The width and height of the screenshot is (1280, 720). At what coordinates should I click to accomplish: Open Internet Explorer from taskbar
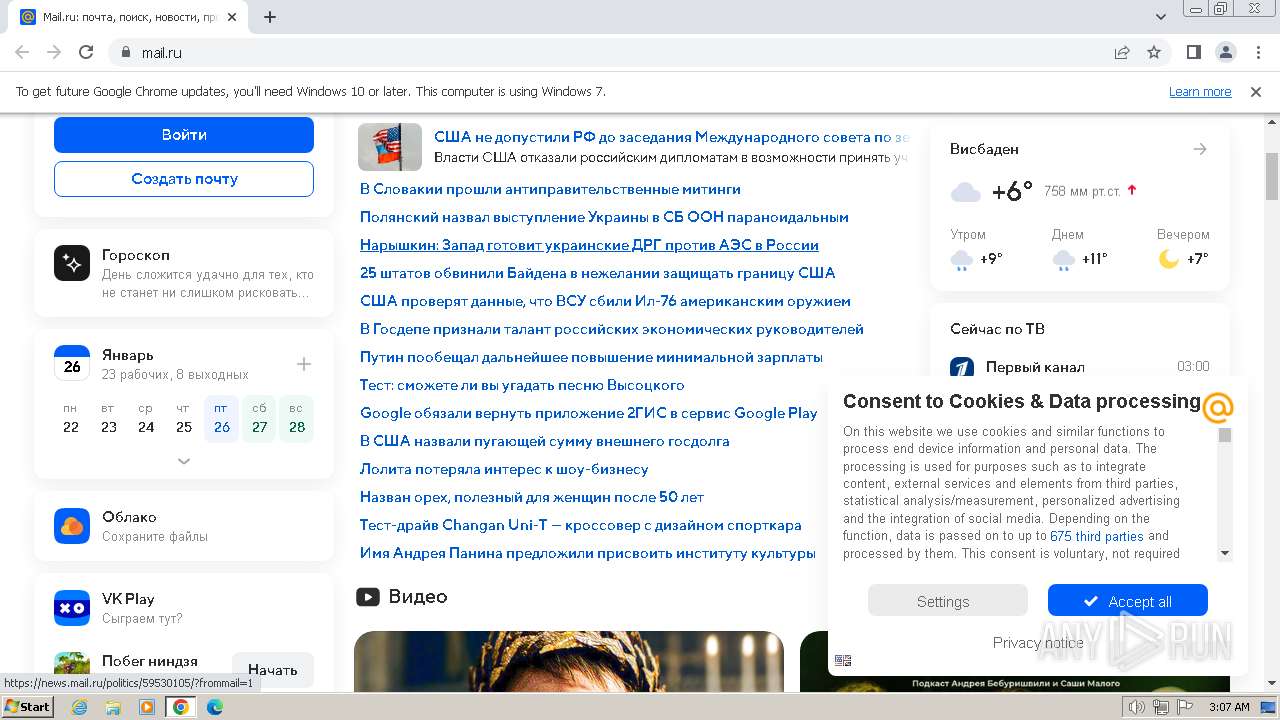tap(79, 707)
